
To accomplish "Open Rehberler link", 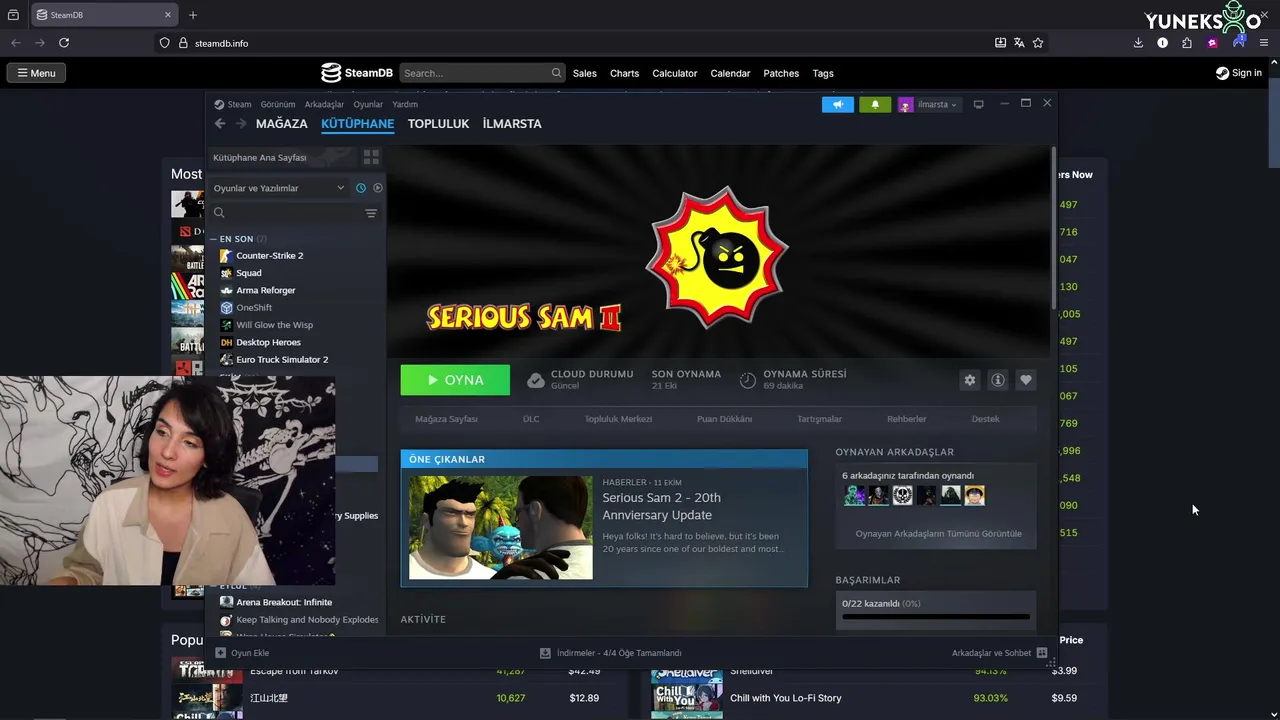I will (906, 419).
